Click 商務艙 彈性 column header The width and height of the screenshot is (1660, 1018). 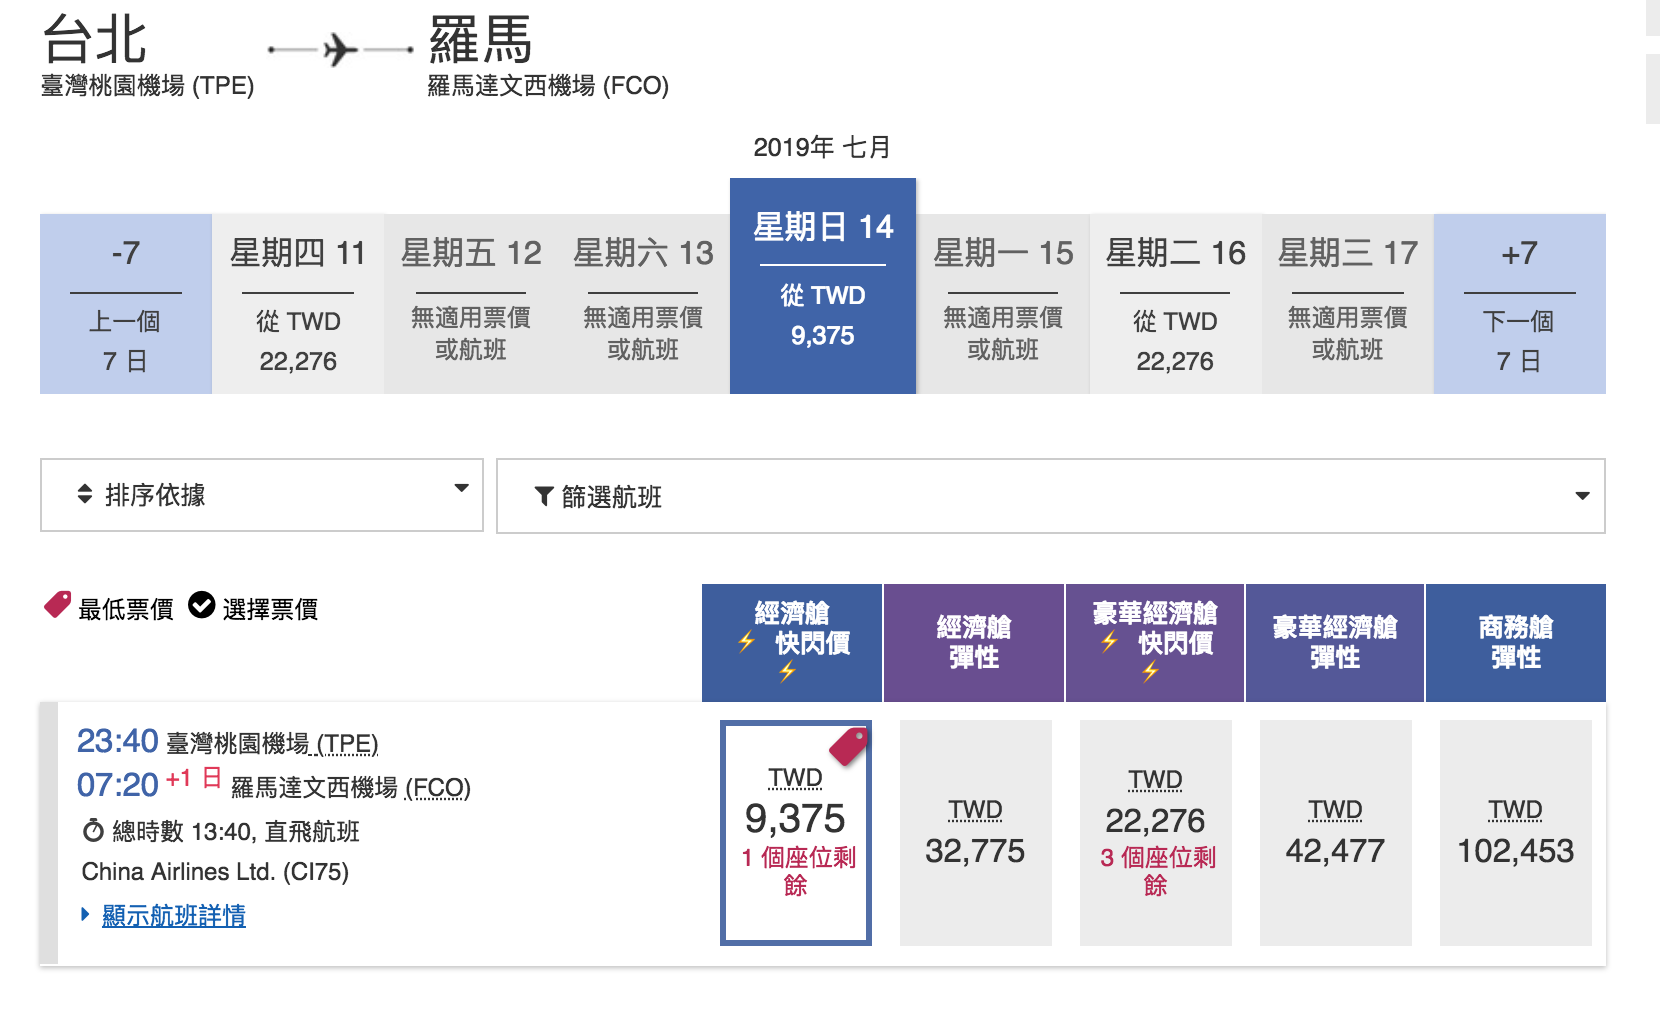click(x=1516, y=643)
